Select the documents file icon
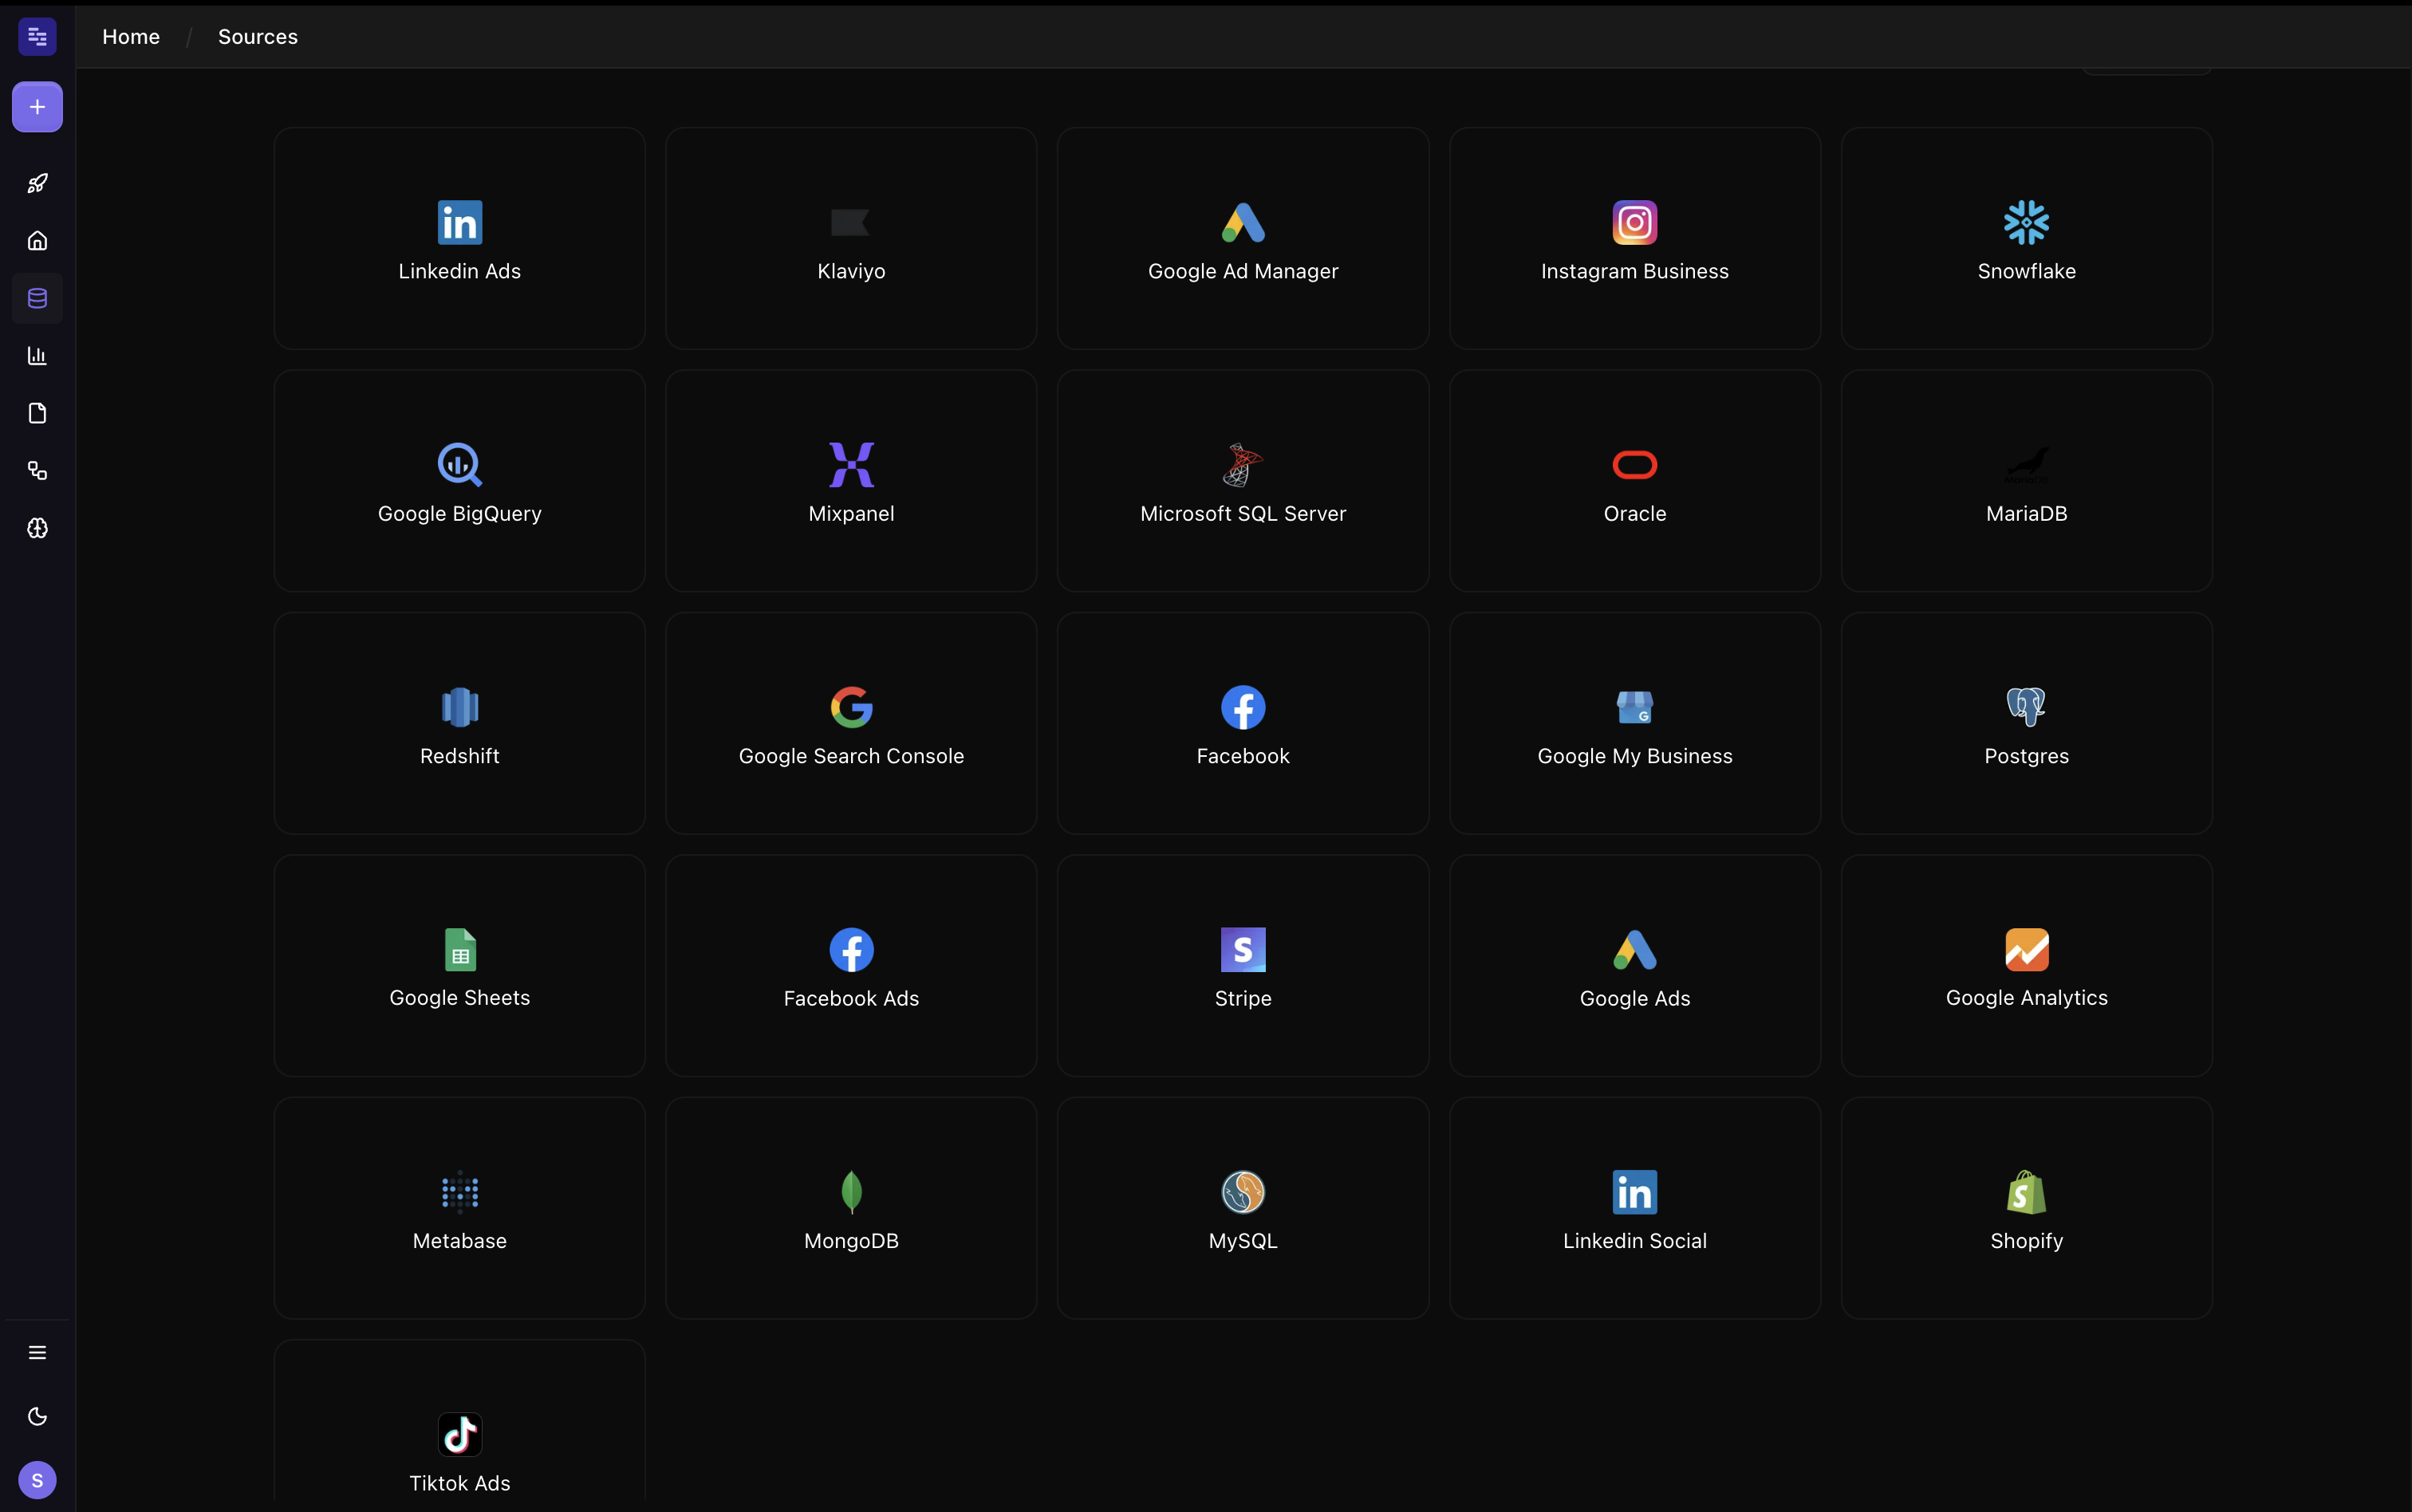Image resolution: width=2412 pixels, height=1512 pixels. point(37,413)
